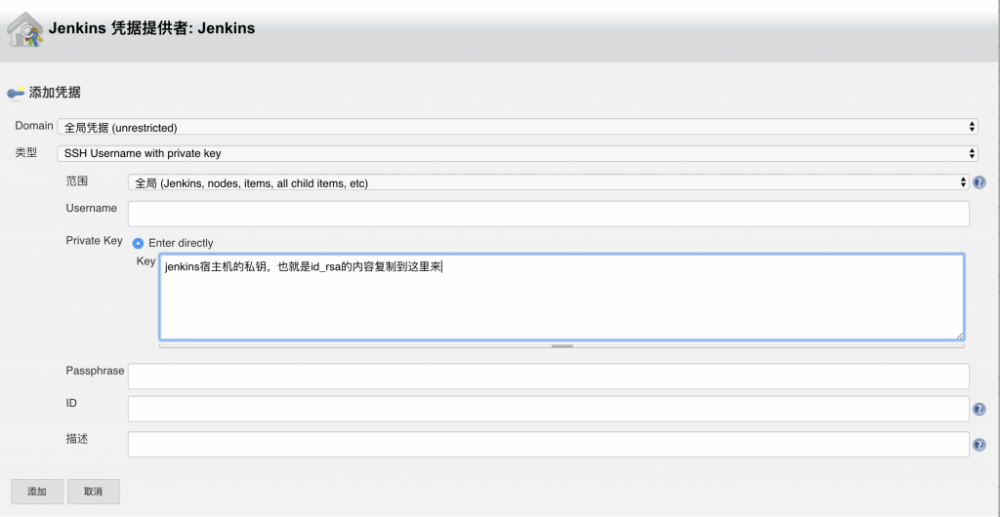Screen dimensions: 1000x517
Task: Focus the Passphrase input field
Action: (x=548, y=376)
